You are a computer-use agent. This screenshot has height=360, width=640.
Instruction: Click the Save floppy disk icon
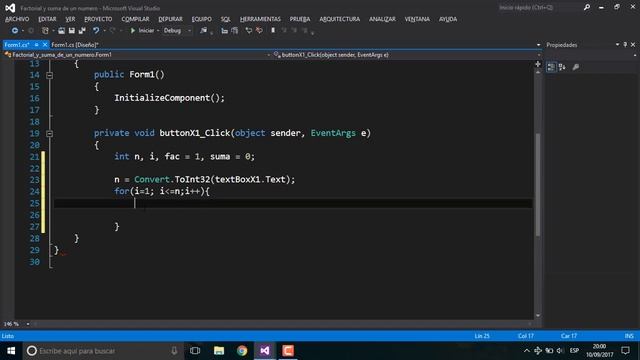pos(71,31)
